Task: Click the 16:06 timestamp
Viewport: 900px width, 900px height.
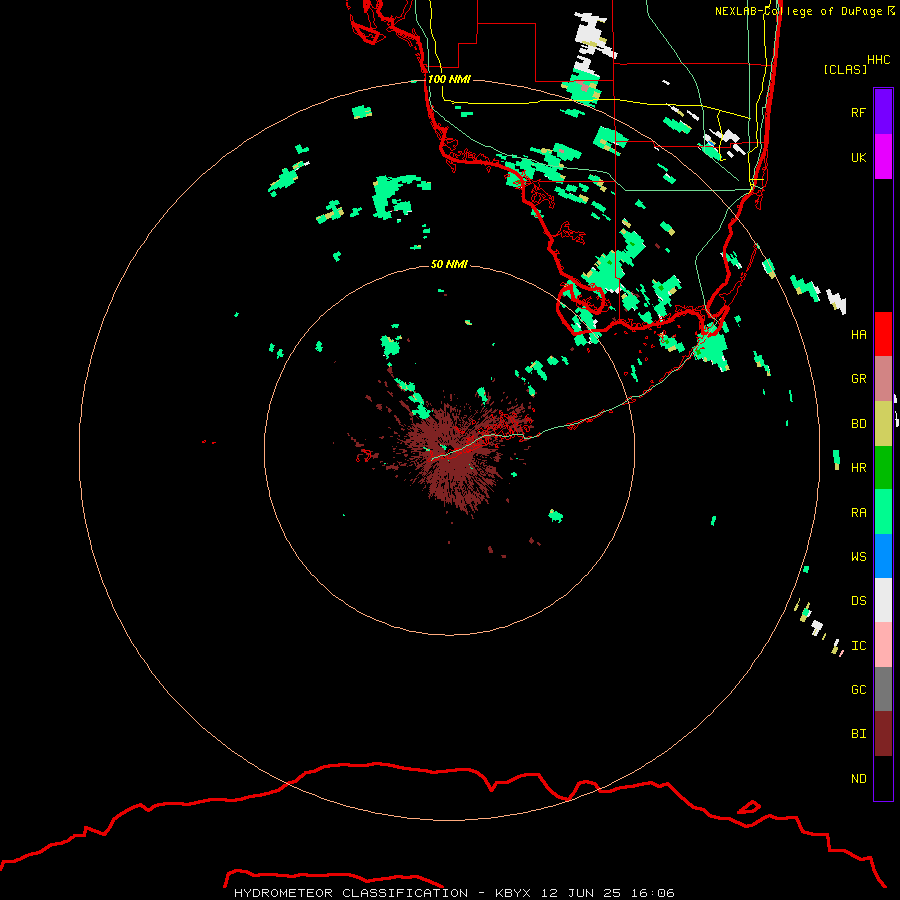Action: coord(652,893)
